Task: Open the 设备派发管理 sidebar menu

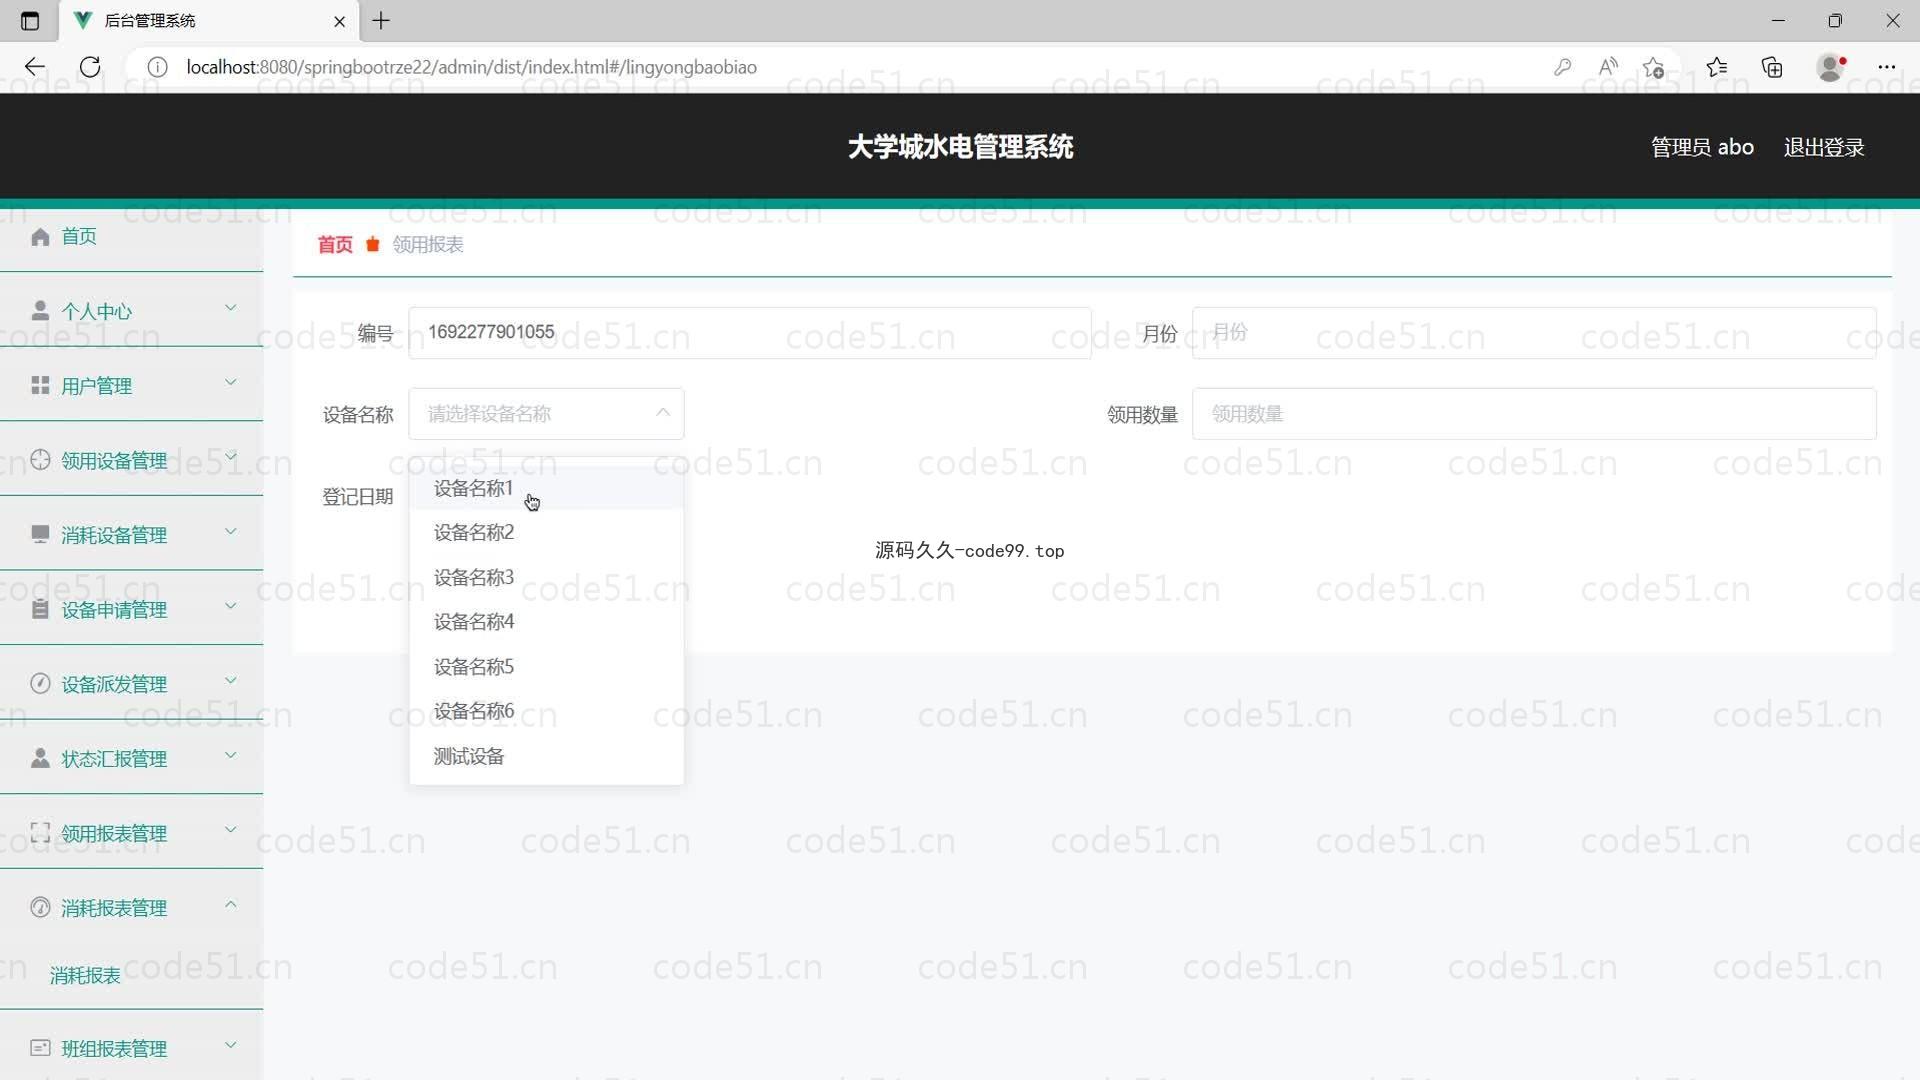Action: (x=131, y=683)
